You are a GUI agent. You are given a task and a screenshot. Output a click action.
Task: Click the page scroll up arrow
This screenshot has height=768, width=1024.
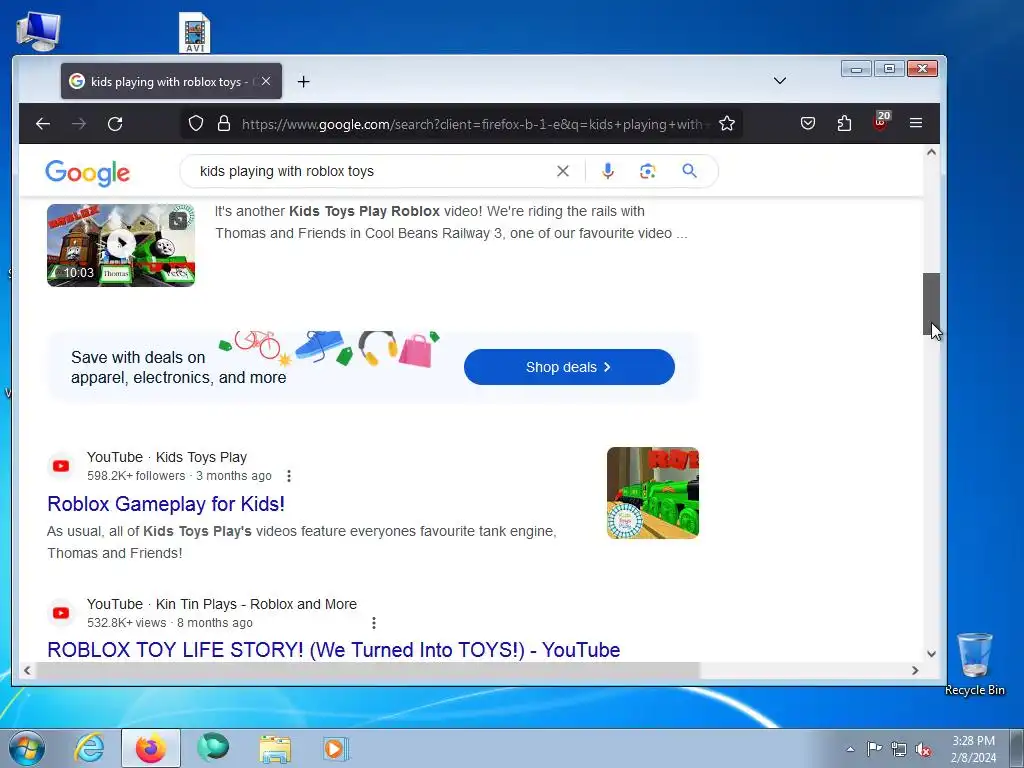931,152
